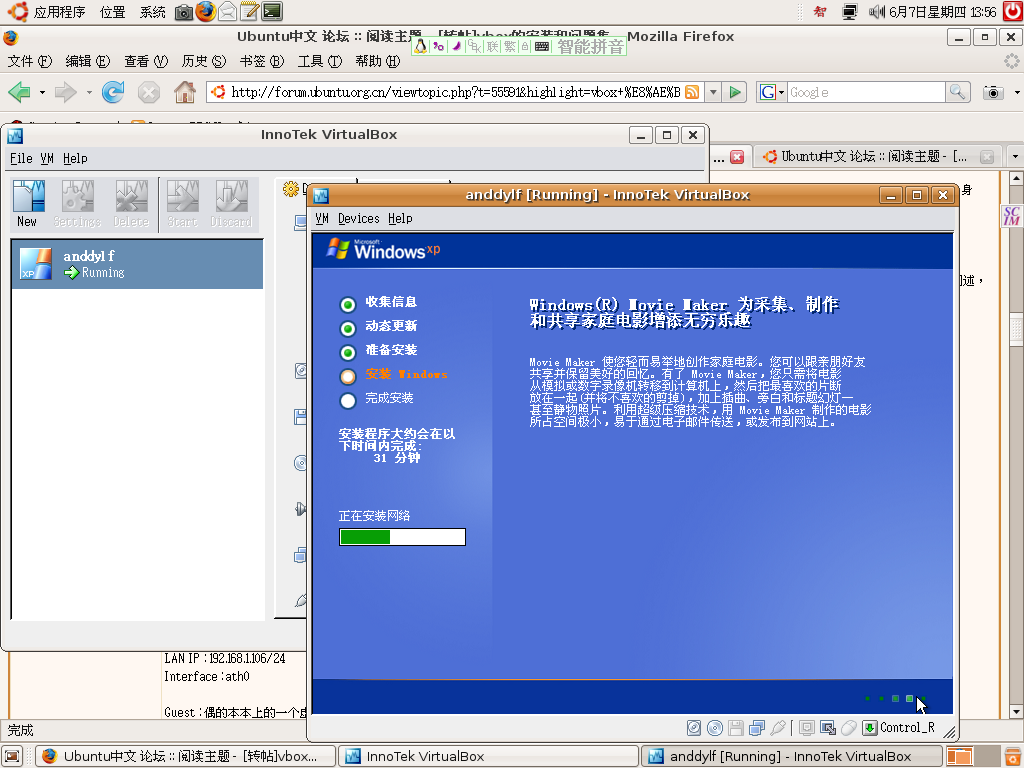The height and width of the screenshot is (768, 1024).
Task: Select the anddylf virtual machine entry
Action: pyautogui.click(x=137, y=264)
